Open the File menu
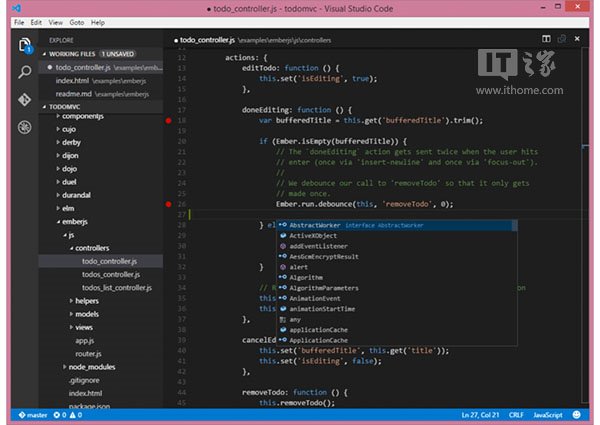The image size is (600, 425). [x=19, y=23]
